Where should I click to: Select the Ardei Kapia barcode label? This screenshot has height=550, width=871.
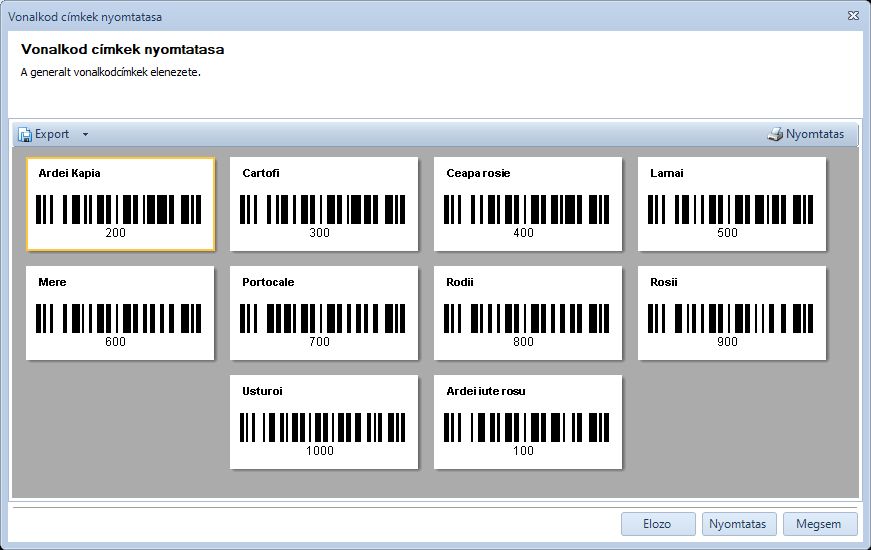[121, 204]
